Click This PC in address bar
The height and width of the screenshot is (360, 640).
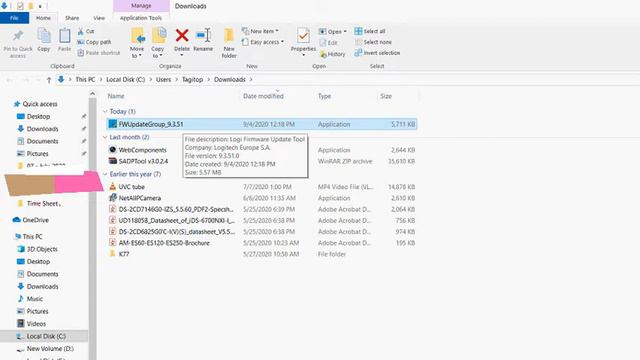[x=85, y=80]
